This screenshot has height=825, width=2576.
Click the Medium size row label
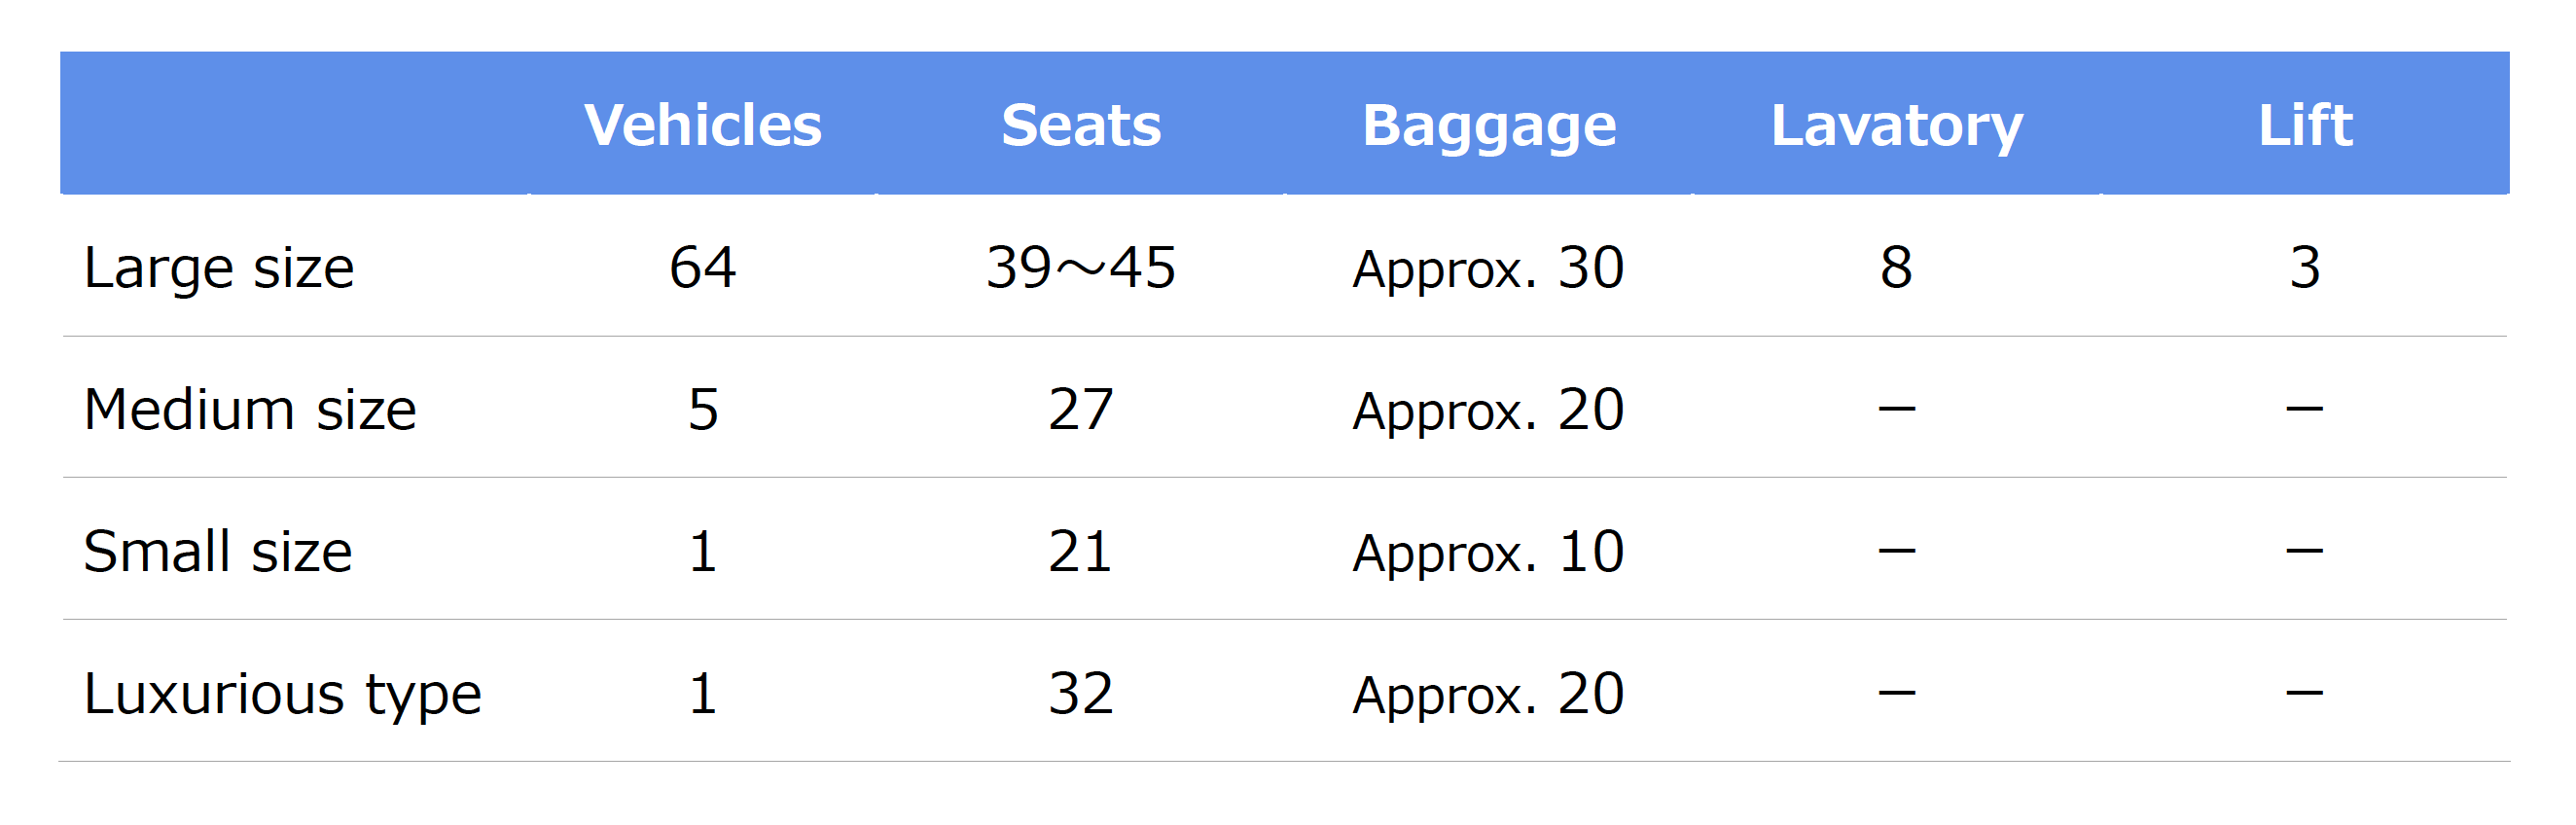point(250,410)
